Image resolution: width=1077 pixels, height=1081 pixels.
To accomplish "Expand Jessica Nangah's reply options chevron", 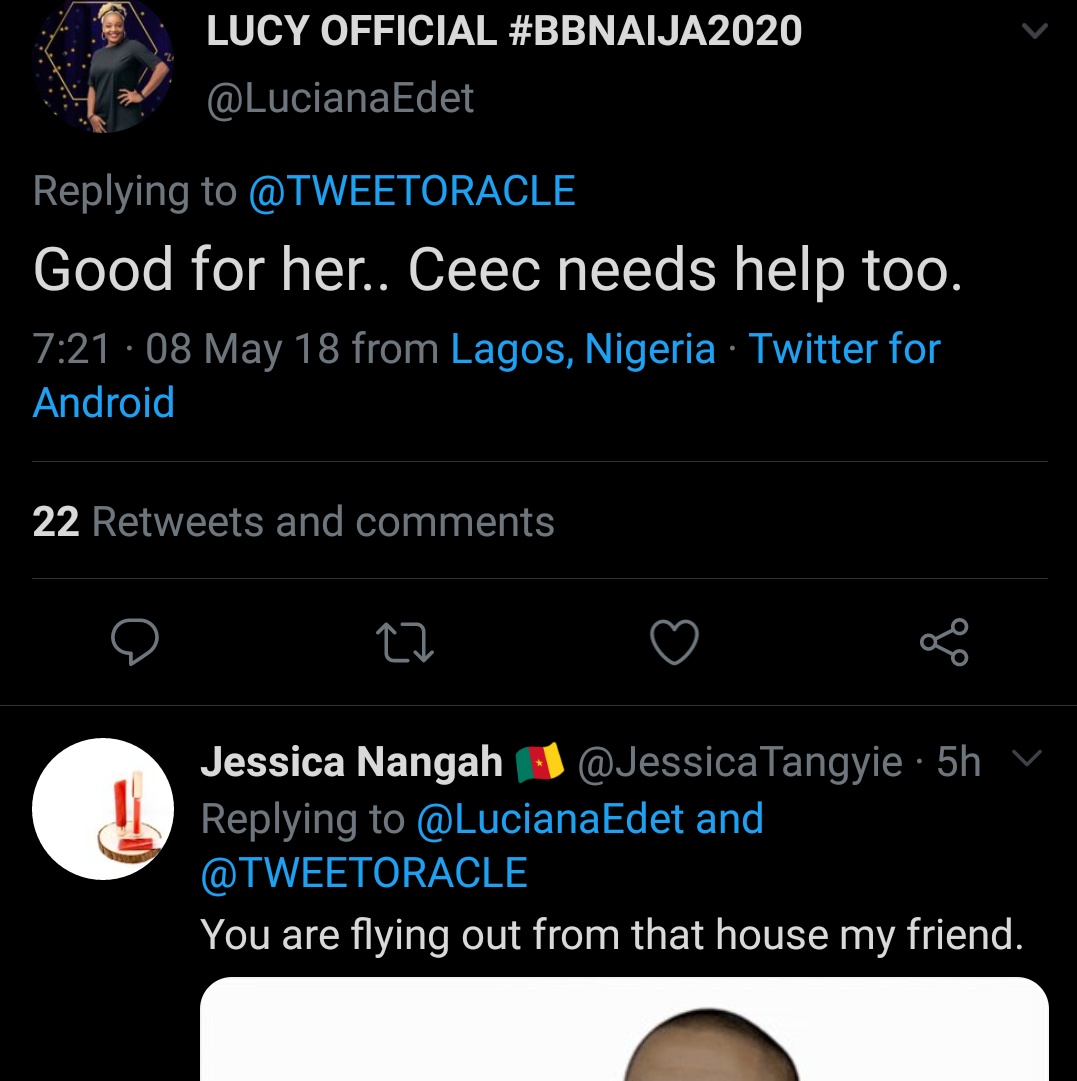I will [1027, 760].
